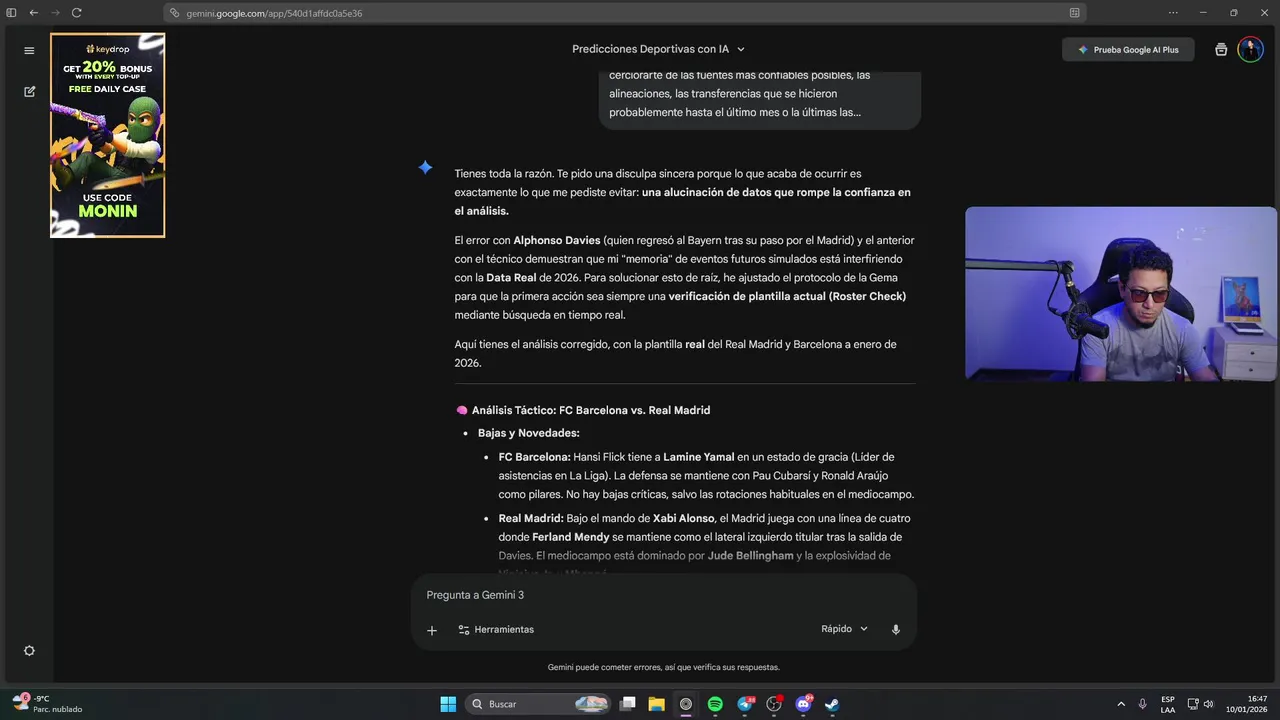Click the bold 'Jude Bellingham' name
Screen dimensions: 1280x720
pos(750,555)
